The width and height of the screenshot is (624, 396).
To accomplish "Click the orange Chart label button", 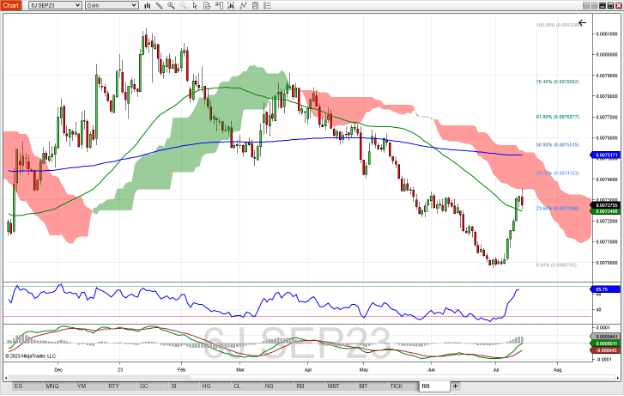I will pyautogui.click(x=11, y=6).
